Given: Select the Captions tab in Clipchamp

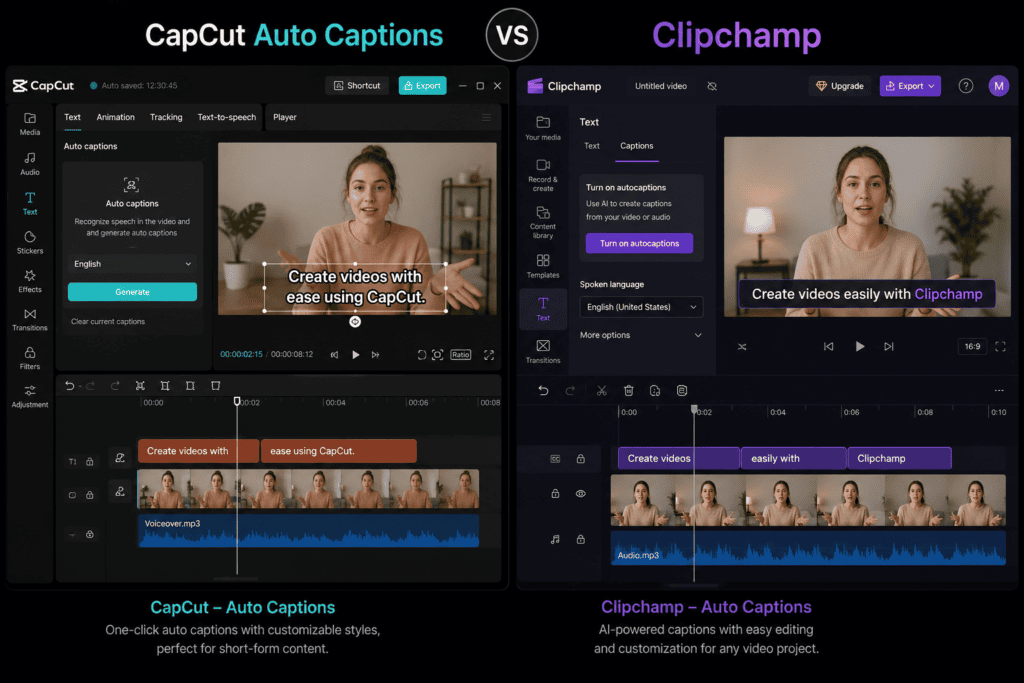Looking at the screenshot, I should pos(637,146).
